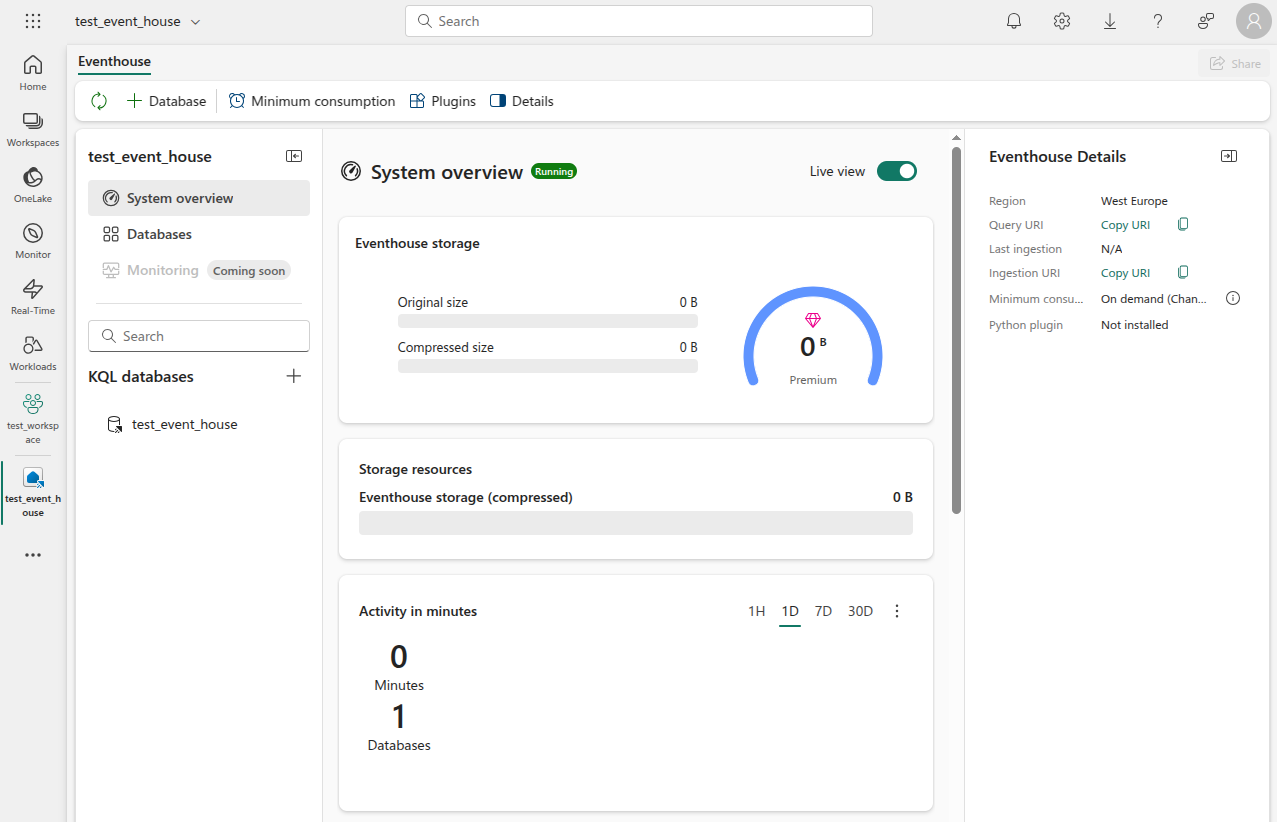Open the test_event_house workspace dropdown
The image size is (1277, 822).
tap(195, 20)
